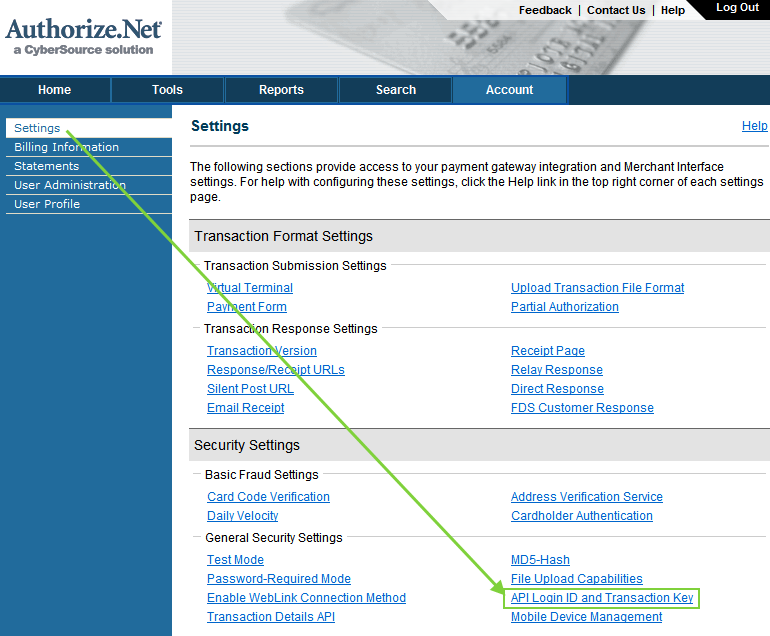
Task: Open Billing Information in sidebar
Action: (89, 147)
